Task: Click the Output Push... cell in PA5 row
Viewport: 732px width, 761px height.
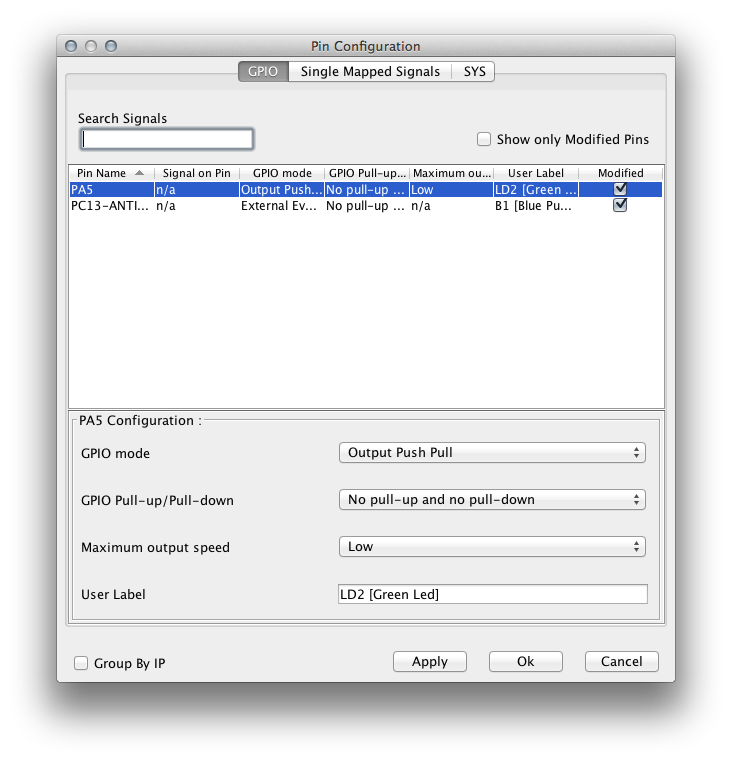Action: point(282,189)
